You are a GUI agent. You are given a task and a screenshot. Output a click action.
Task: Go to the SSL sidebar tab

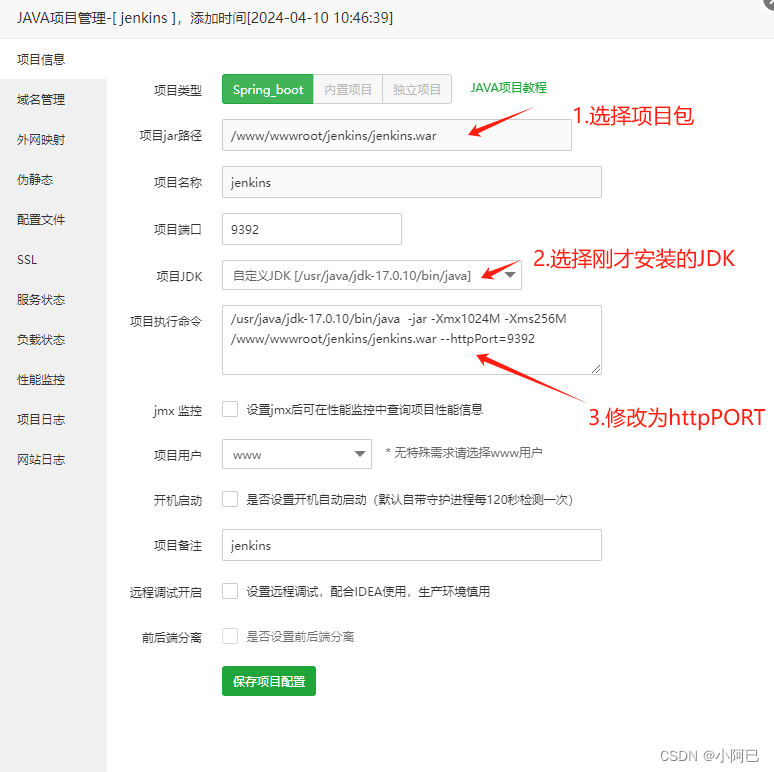(53, 259)
